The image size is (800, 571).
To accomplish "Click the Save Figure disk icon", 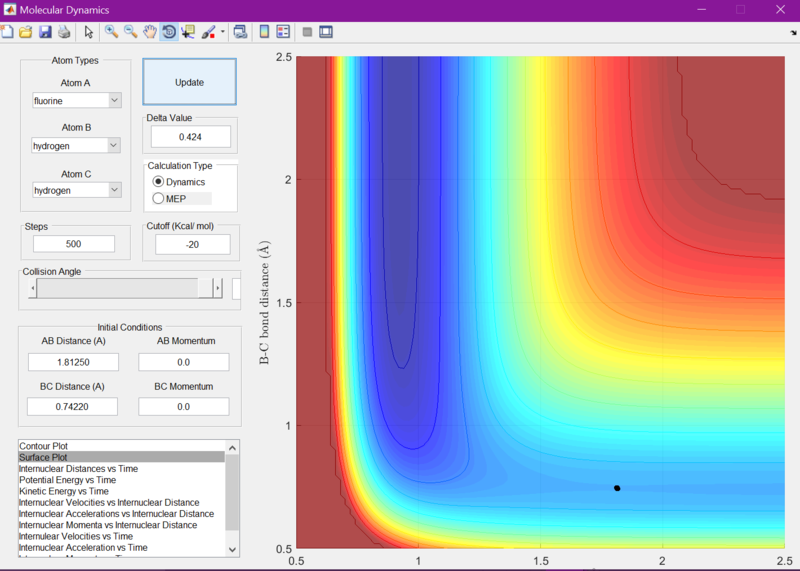I will tap(45, 32).
